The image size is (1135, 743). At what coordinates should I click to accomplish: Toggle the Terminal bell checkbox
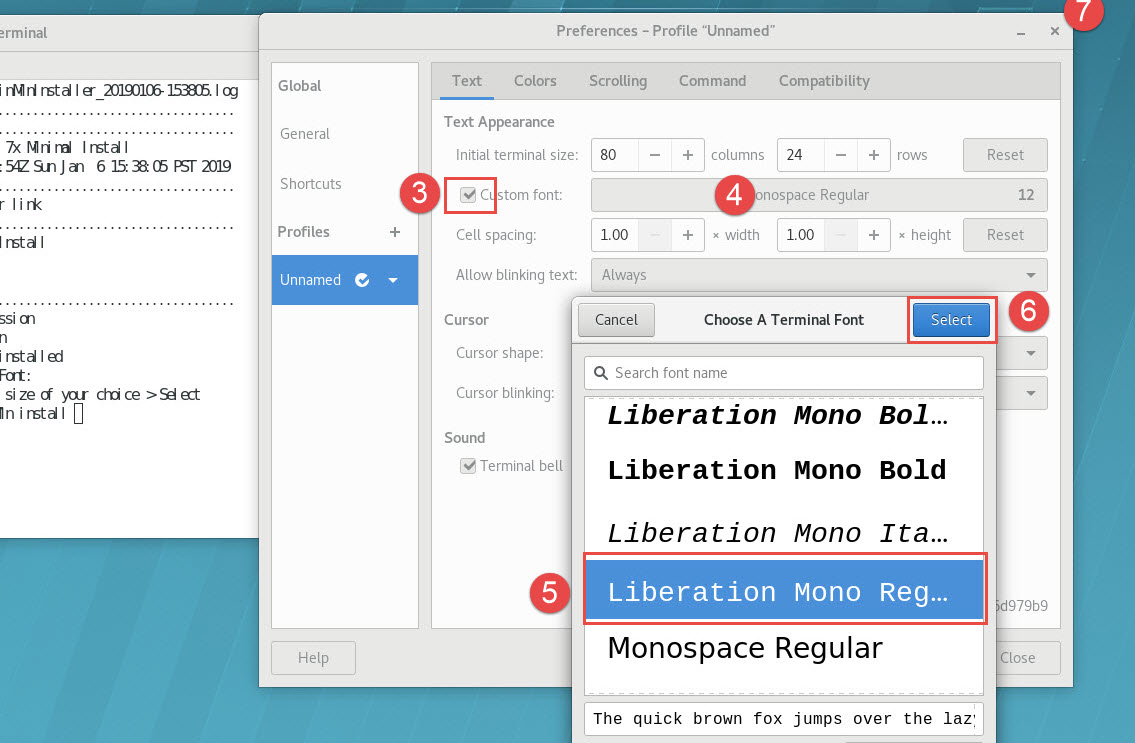coord(468,466)
